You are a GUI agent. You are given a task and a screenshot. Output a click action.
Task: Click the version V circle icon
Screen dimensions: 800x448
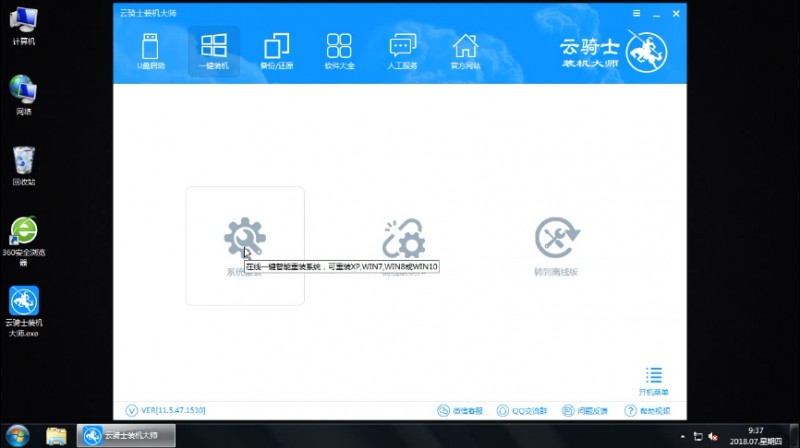pos(132,410)
